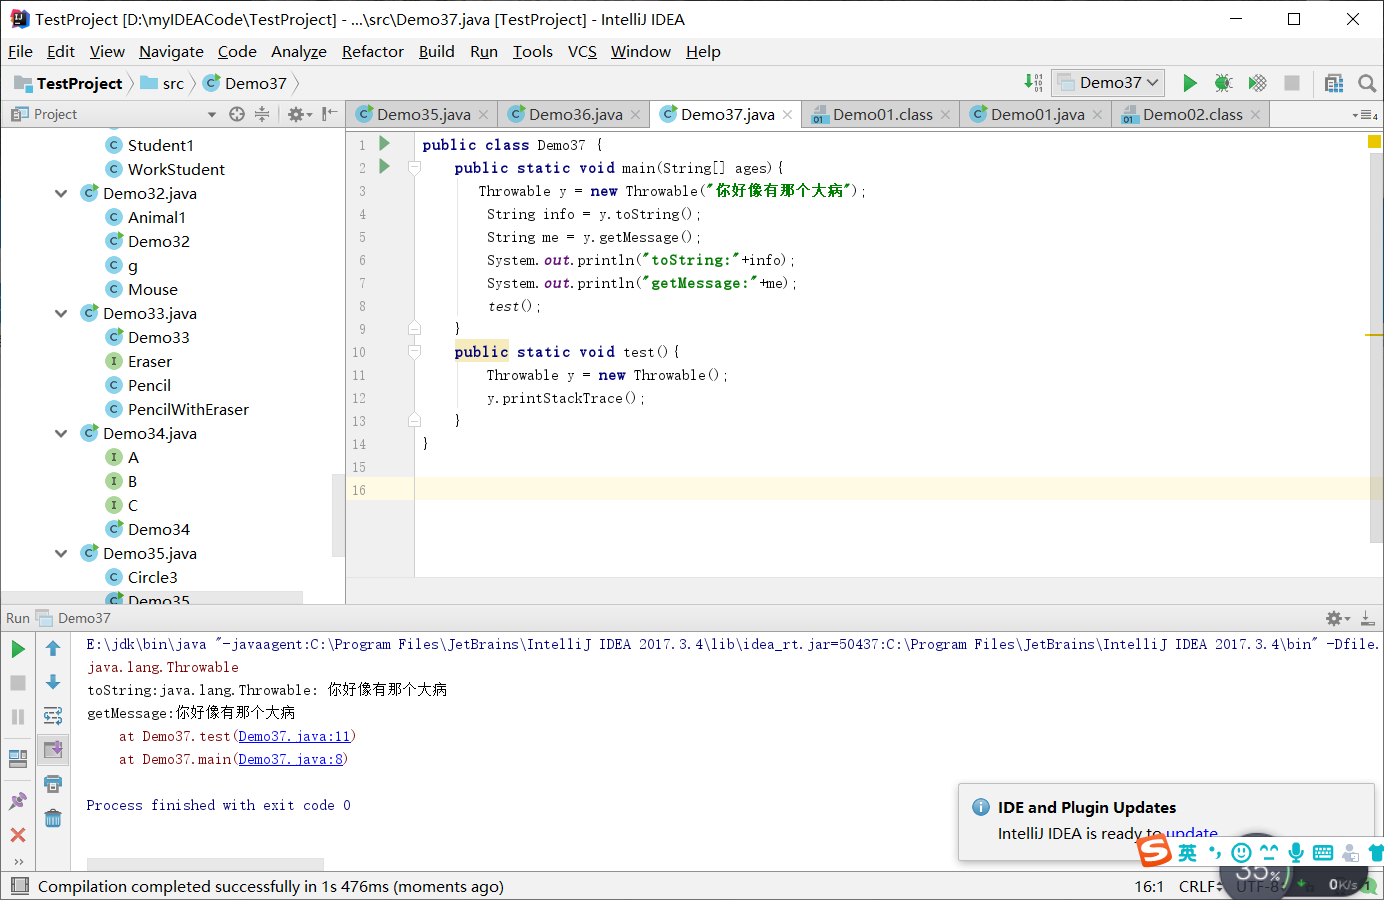Toggle IME punctuation mode
This screenshot has width=1384, height=900.
[1215, 852]
